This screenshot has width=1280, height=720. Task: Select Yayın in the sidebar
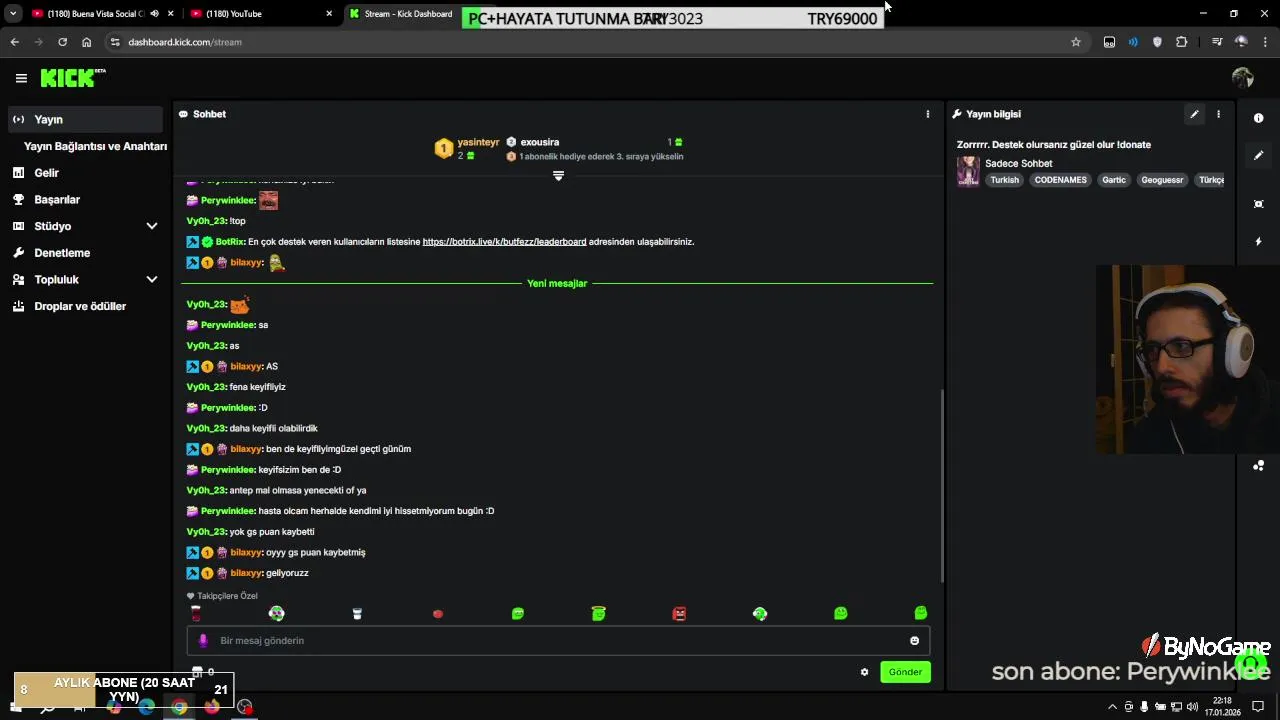[84, 119]
